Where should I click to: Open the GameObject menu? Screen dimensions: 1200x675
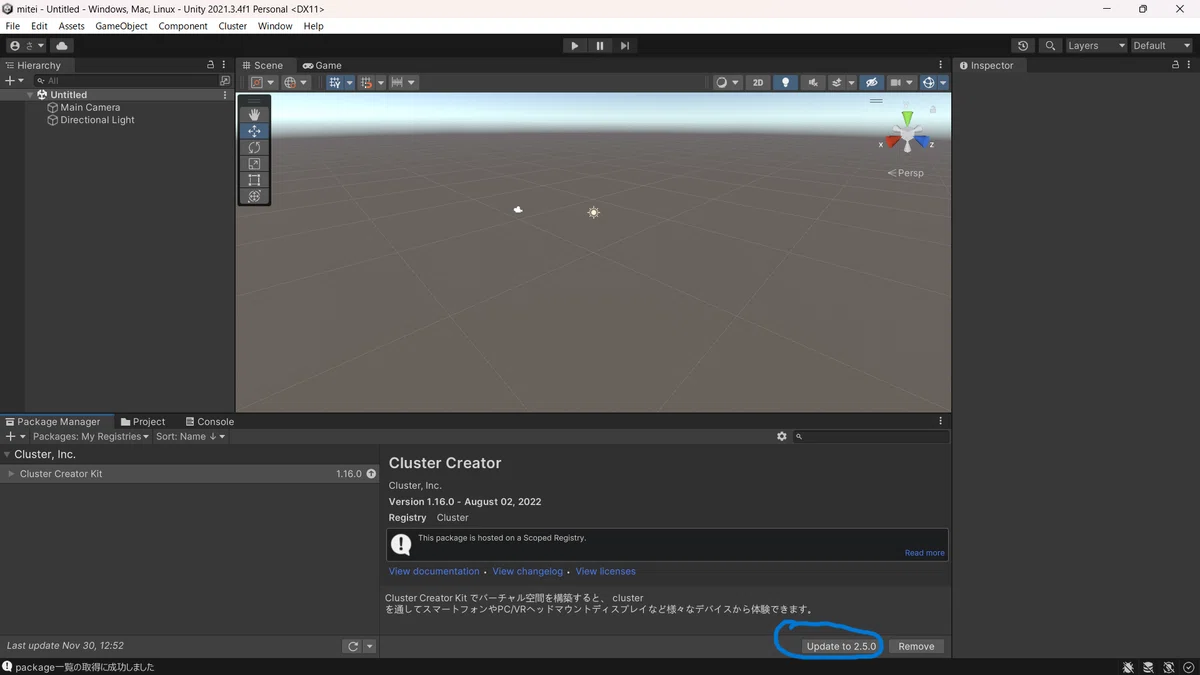(x=121, y=26)
